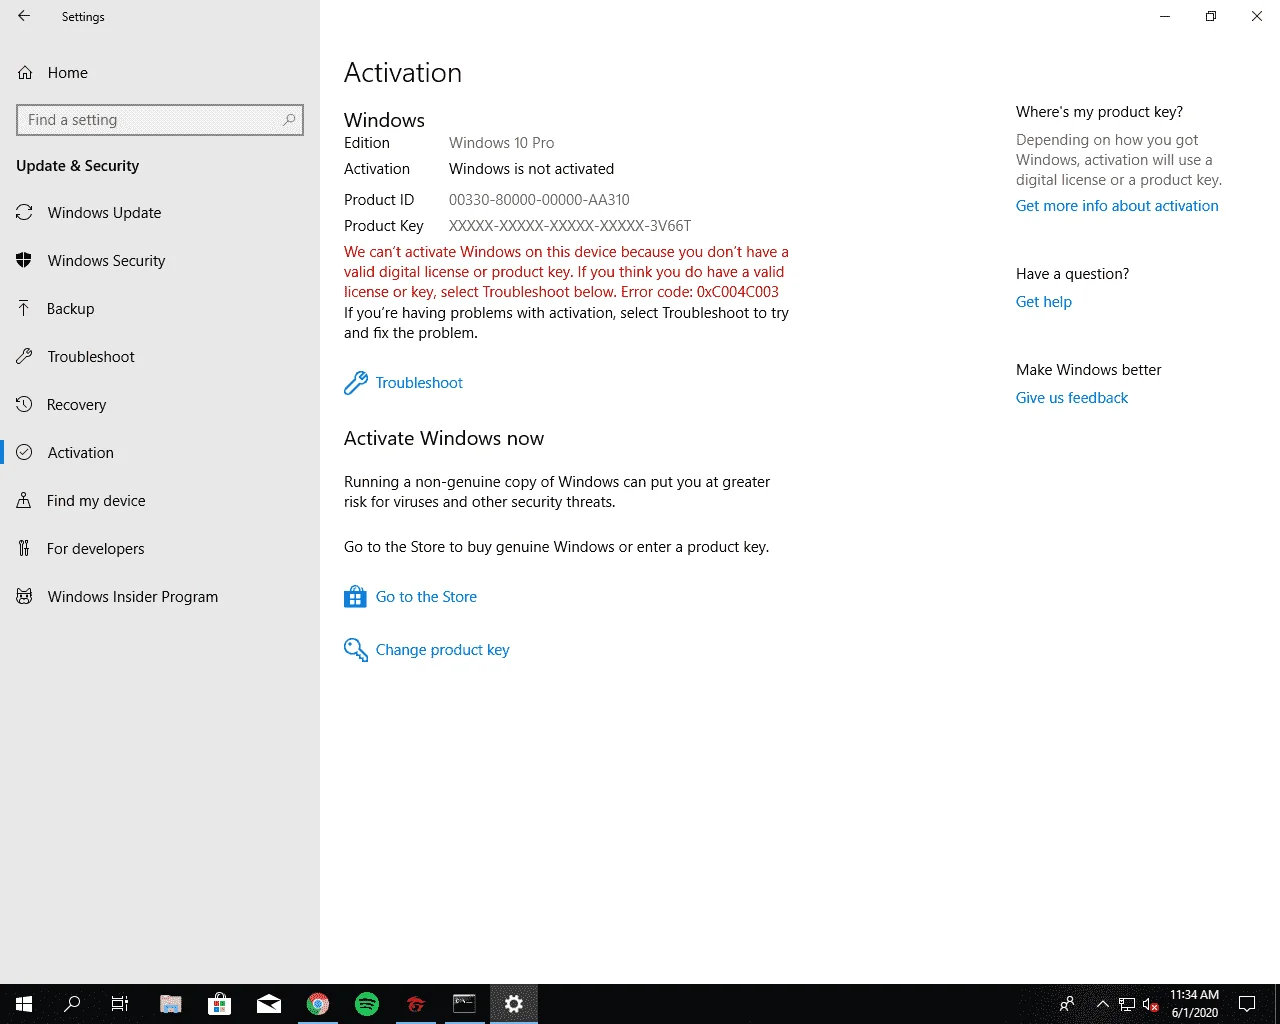
Task: Click the Change product key link
Action: click(427, 650)
